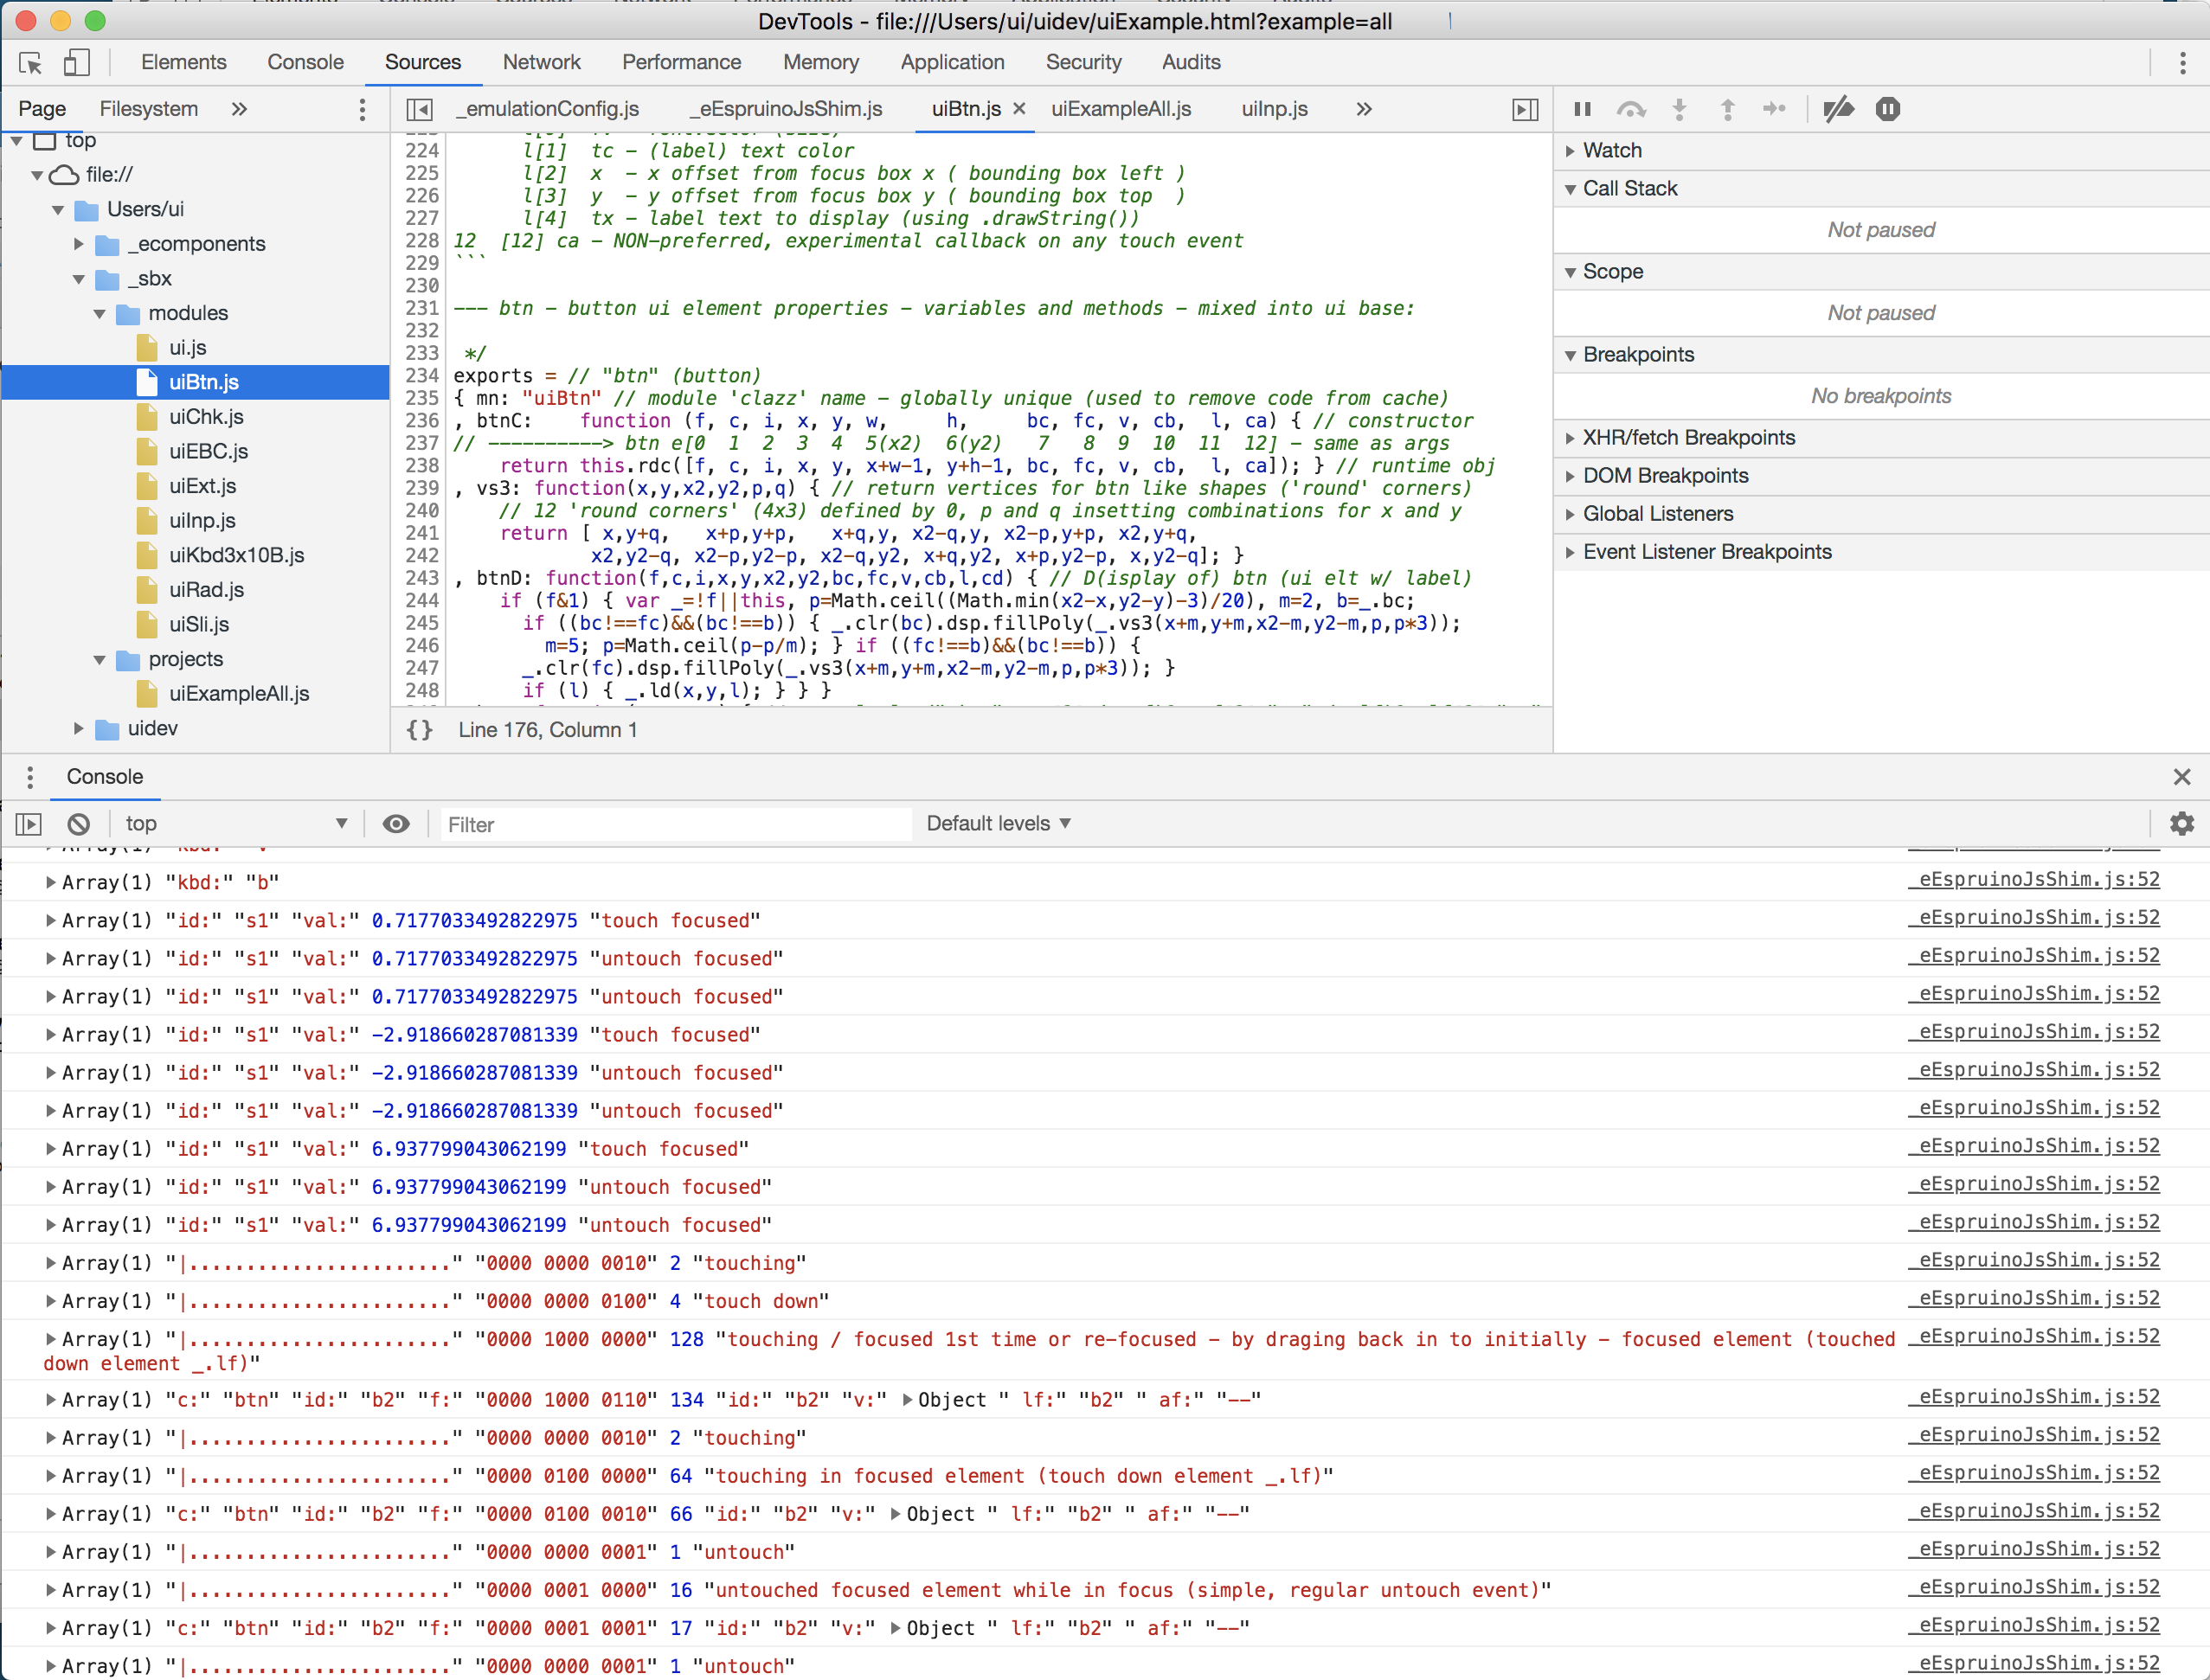The height and width of the screenshot is (1680, 2210).
Task: Open the Default levels dropdown
Action: (x=997, y=824)
